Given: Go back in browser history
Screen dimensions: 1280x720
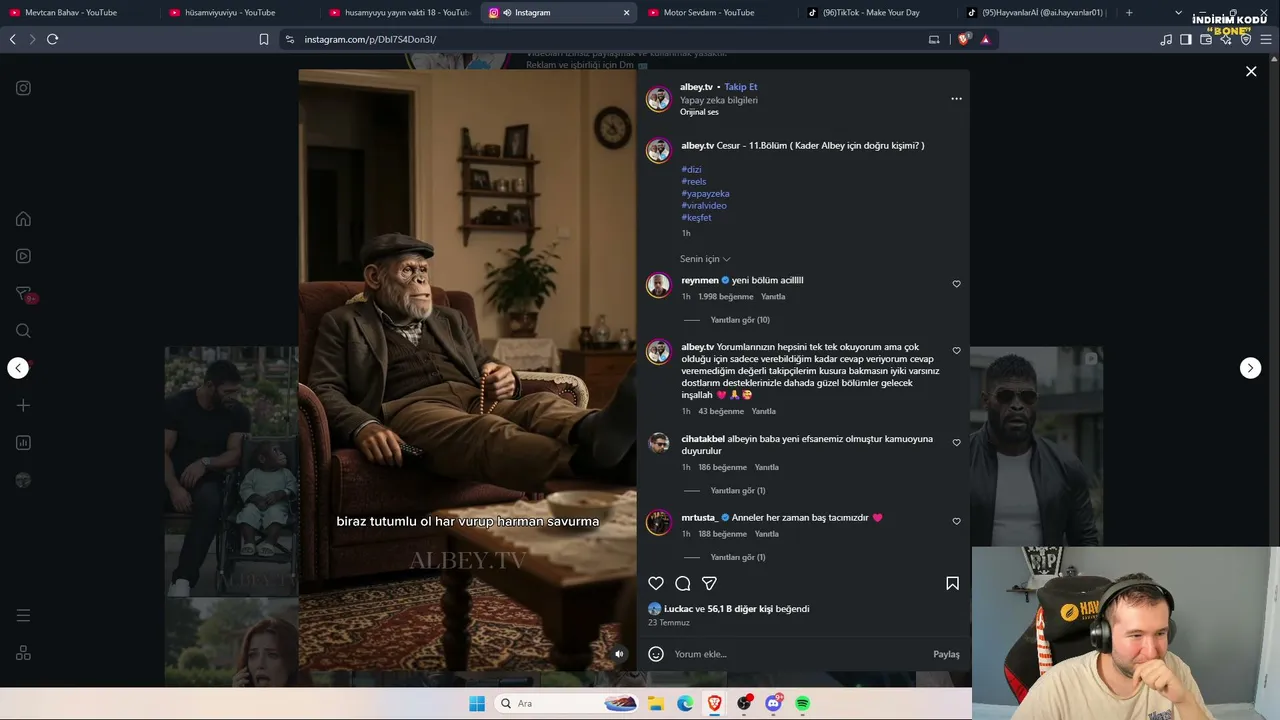Looking at the screenshot, I should click(13, 39).
